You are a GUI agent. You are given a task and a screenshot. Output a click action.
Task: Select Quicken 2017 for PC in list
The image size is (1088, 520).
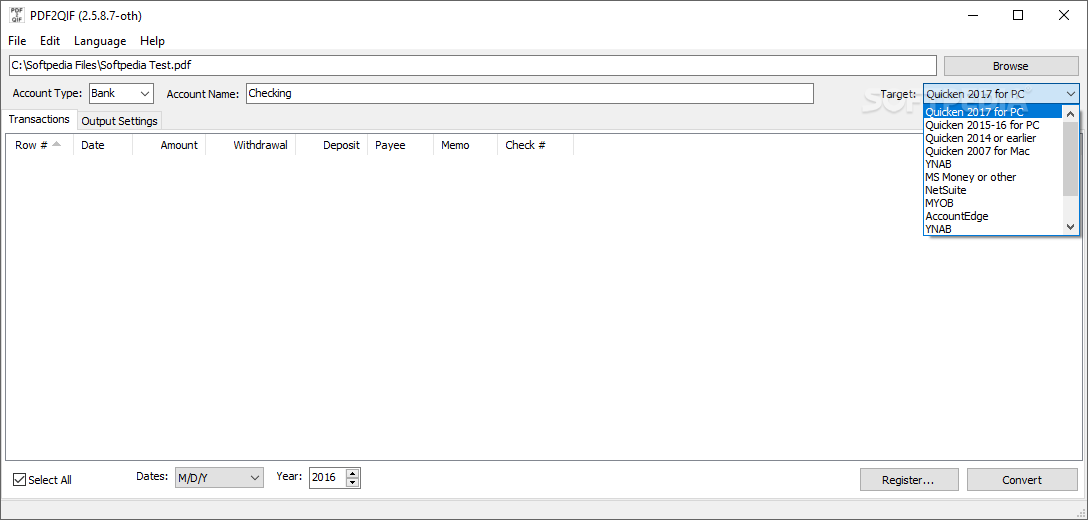[x=993, y=112]
